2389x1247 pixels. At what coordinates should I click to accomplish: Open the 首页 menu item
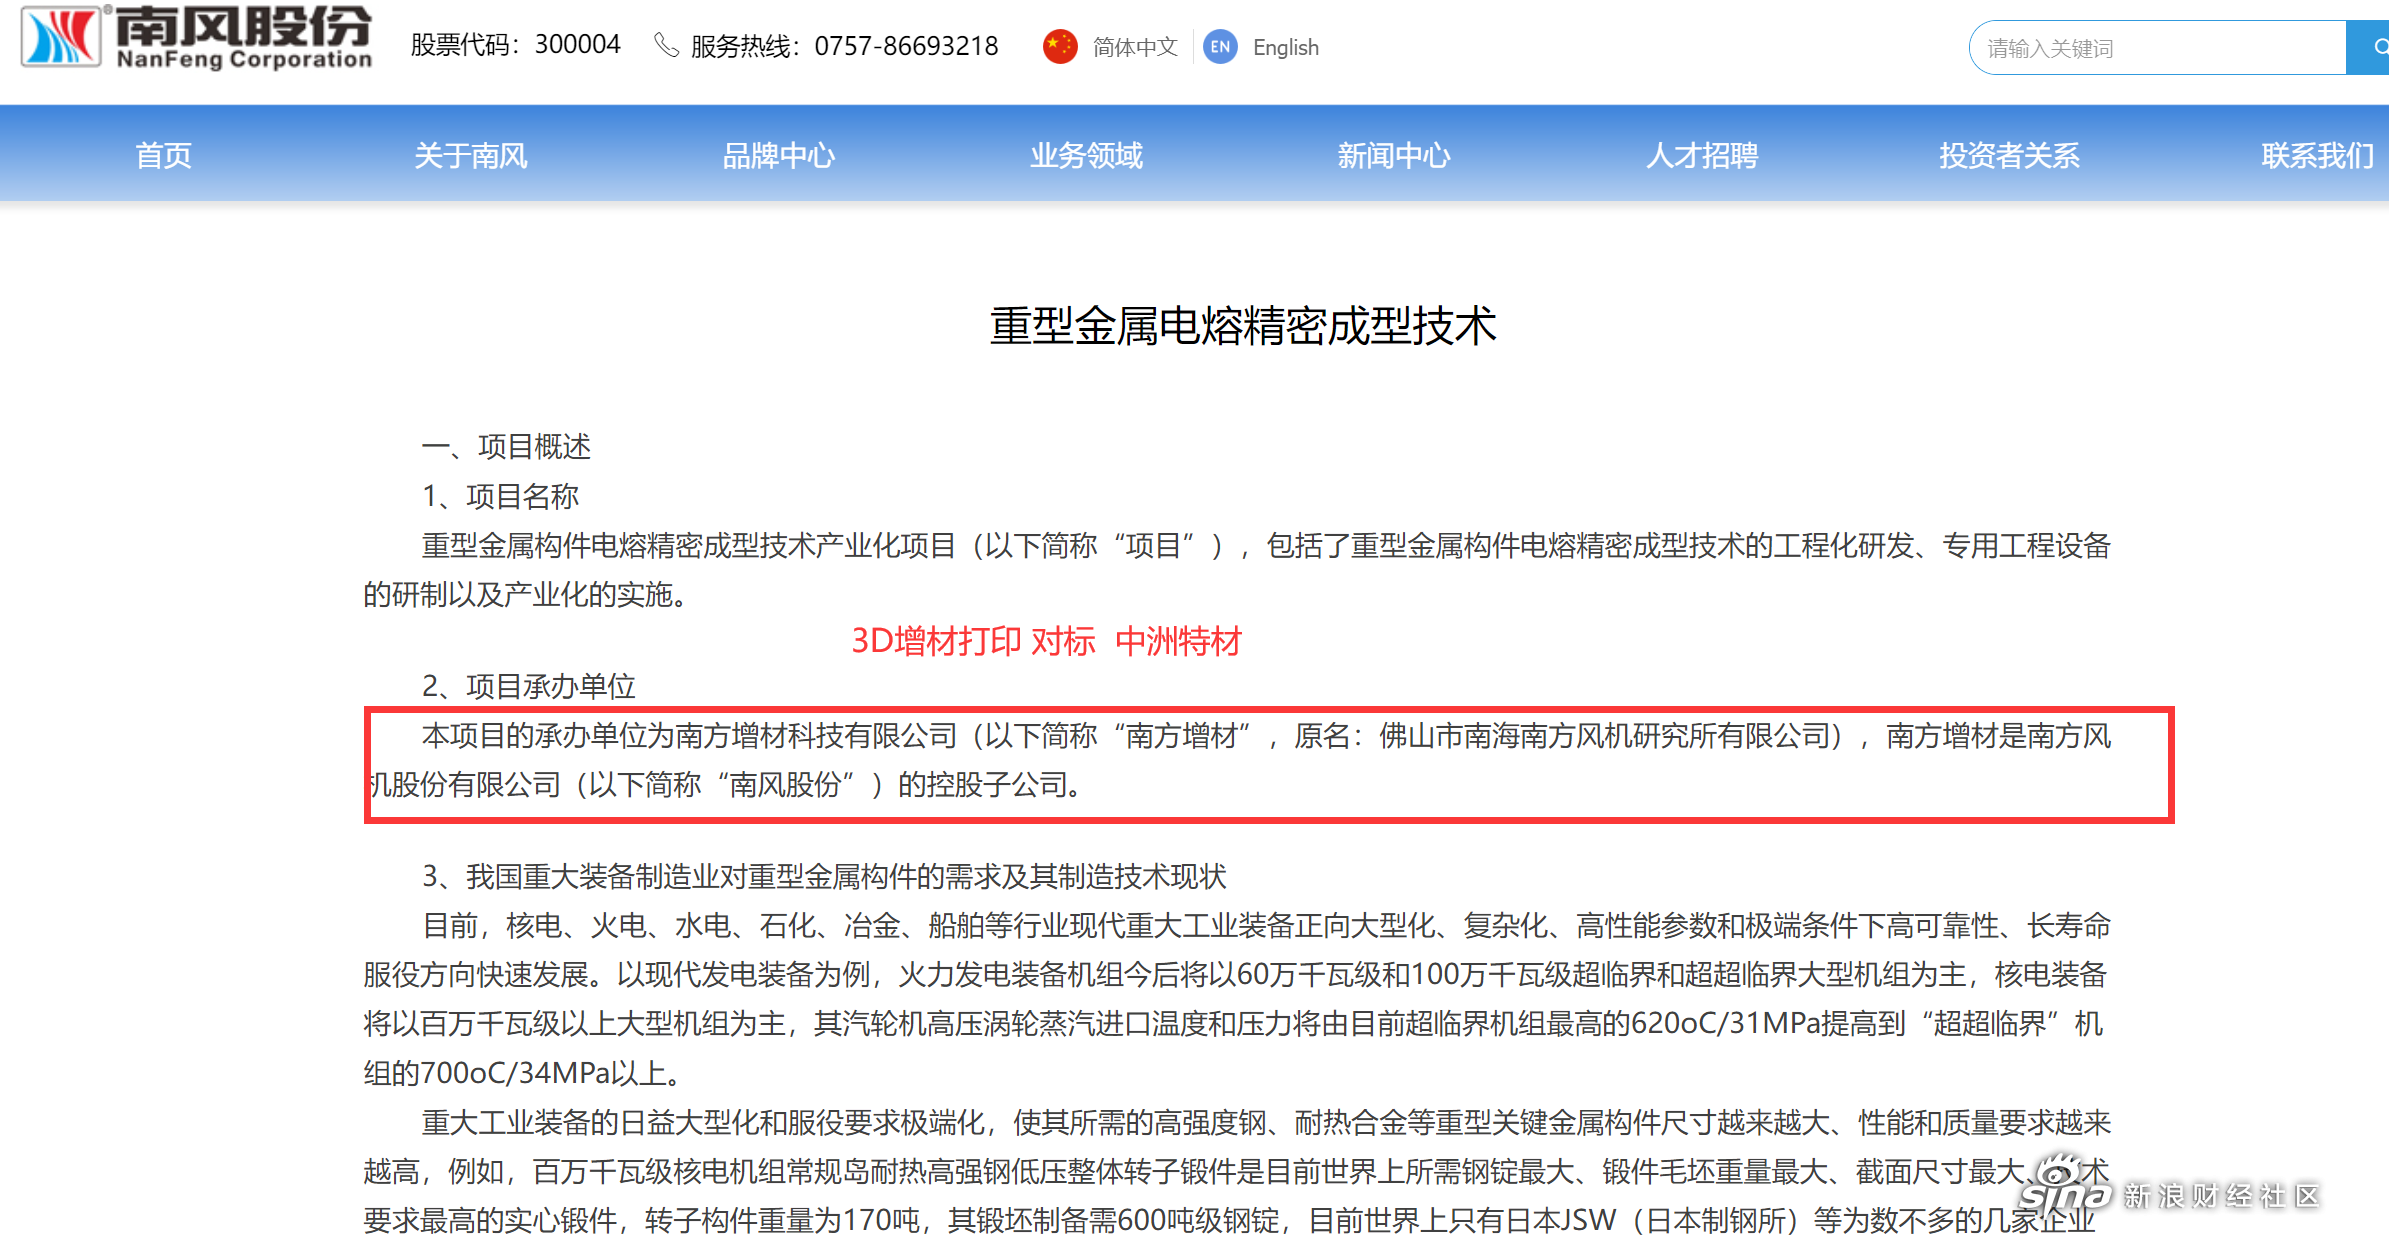164,155
